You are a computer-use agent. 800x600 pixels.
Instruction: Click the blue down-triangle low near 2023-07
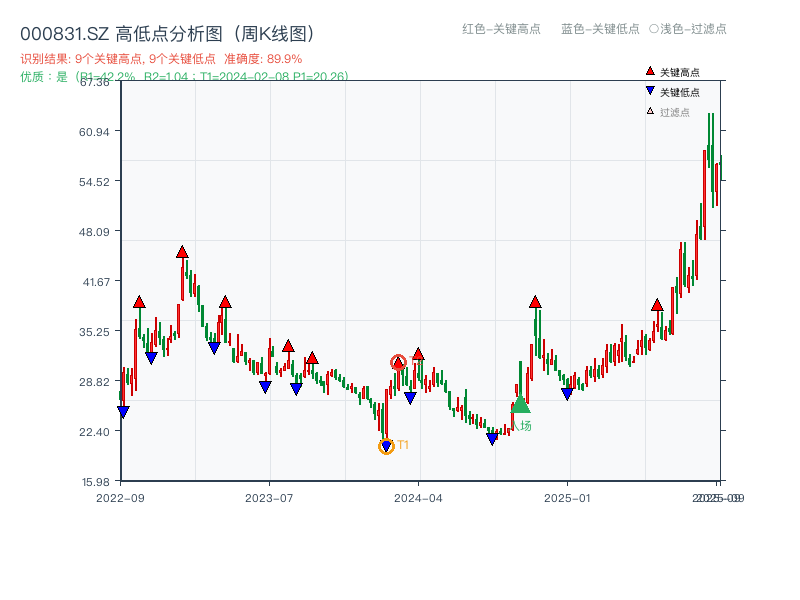tap(264, 385)
